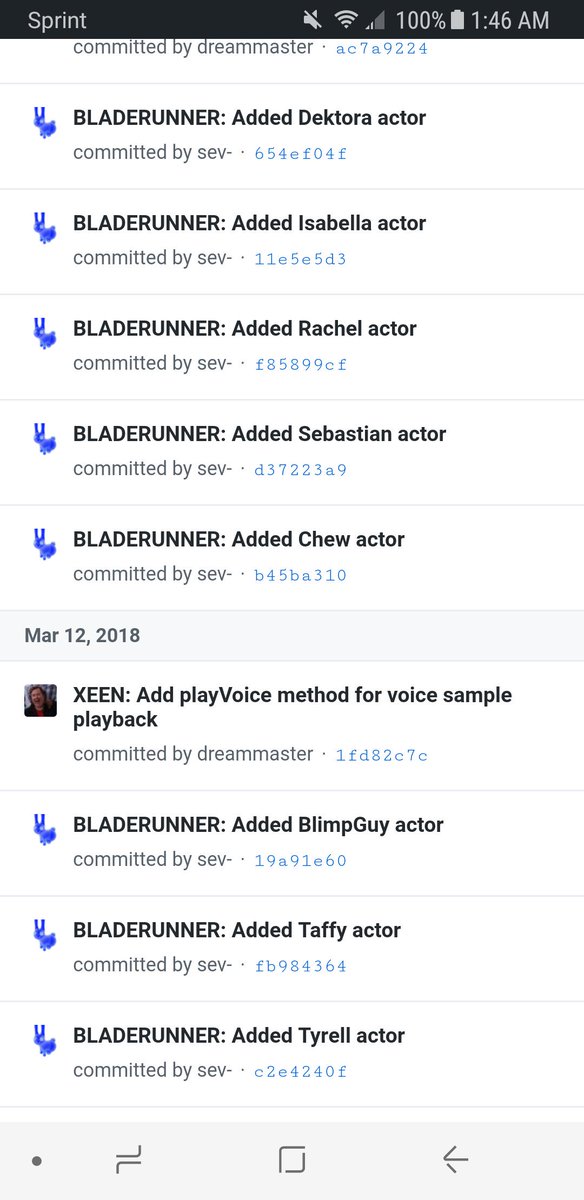Open commit hash b45ba310

point(301,576)
